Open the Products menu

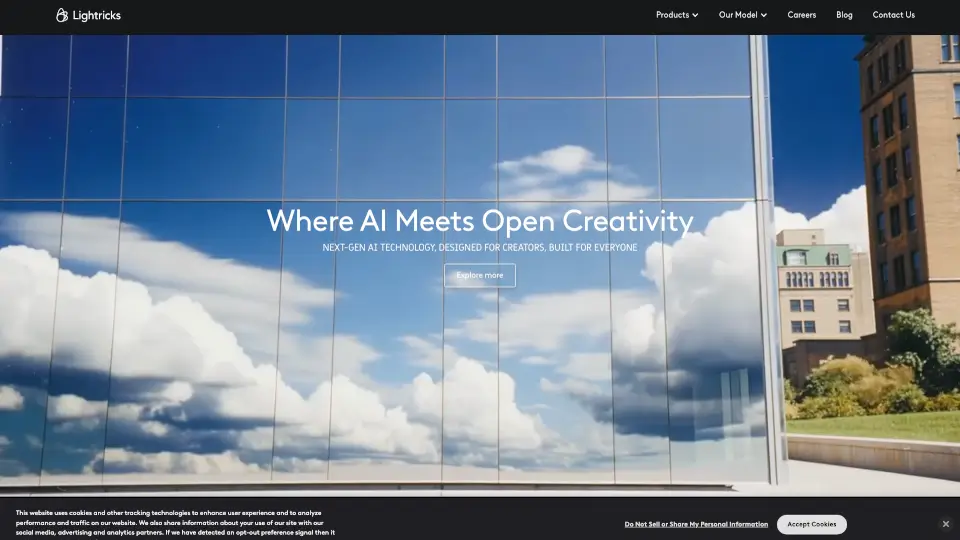point(672,15)
